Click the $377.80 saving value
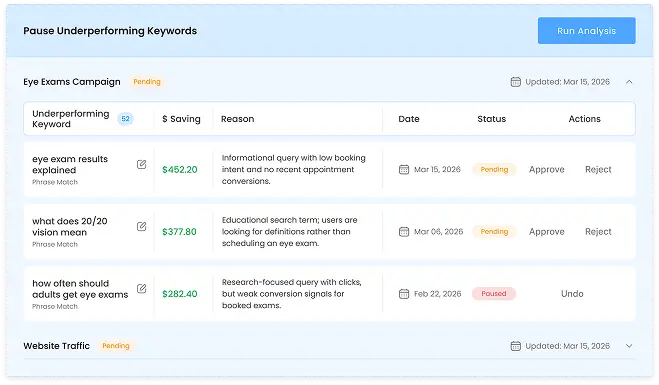This screenshot has width=659, height=385. [179, 232]
